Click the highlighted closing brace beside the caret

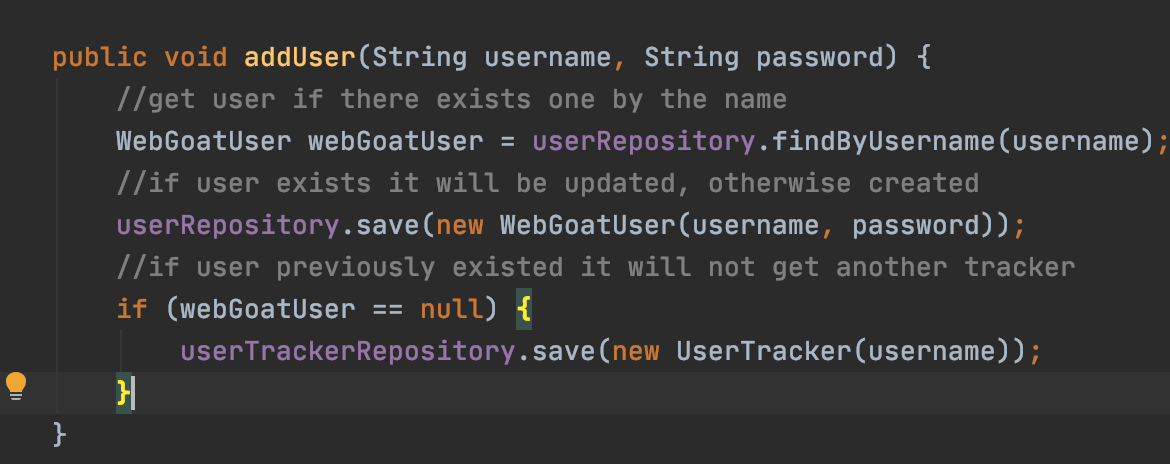pyautogui.click(x=124, y=393)
